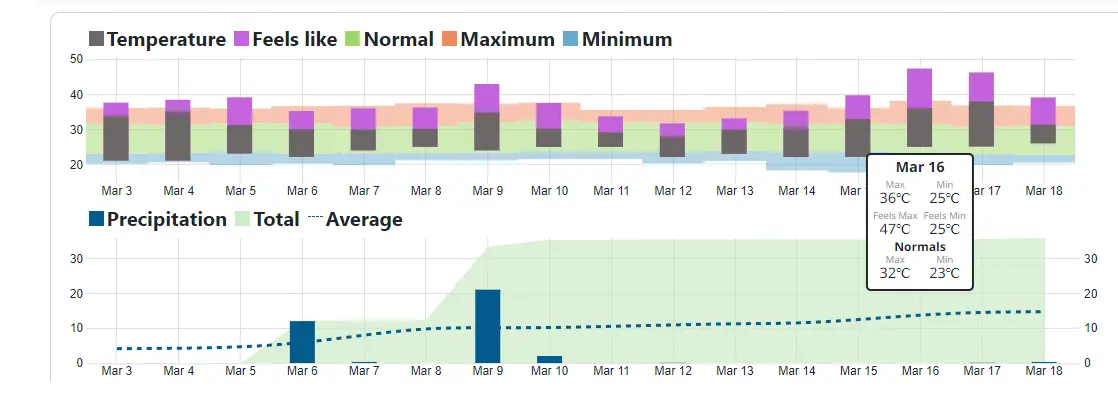Select the Mar 8 temperature bar
This screenshot has height=395, width=1118.
click(425, 138)
